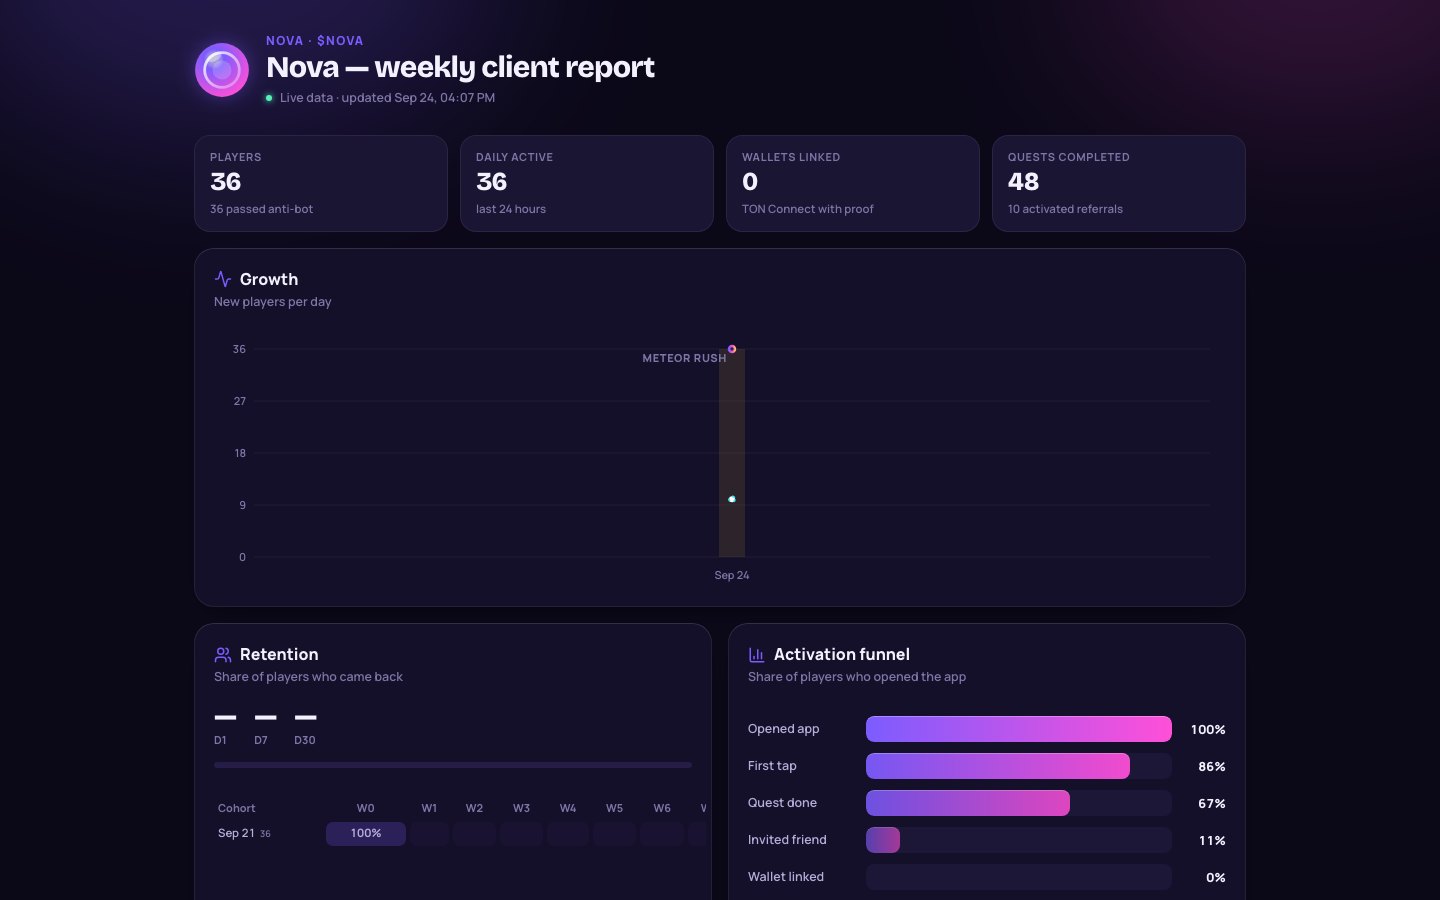This screenshot has width=1440, height=900.
Task: Click the 0% Wallet linked value
Action: point(1216,878)
